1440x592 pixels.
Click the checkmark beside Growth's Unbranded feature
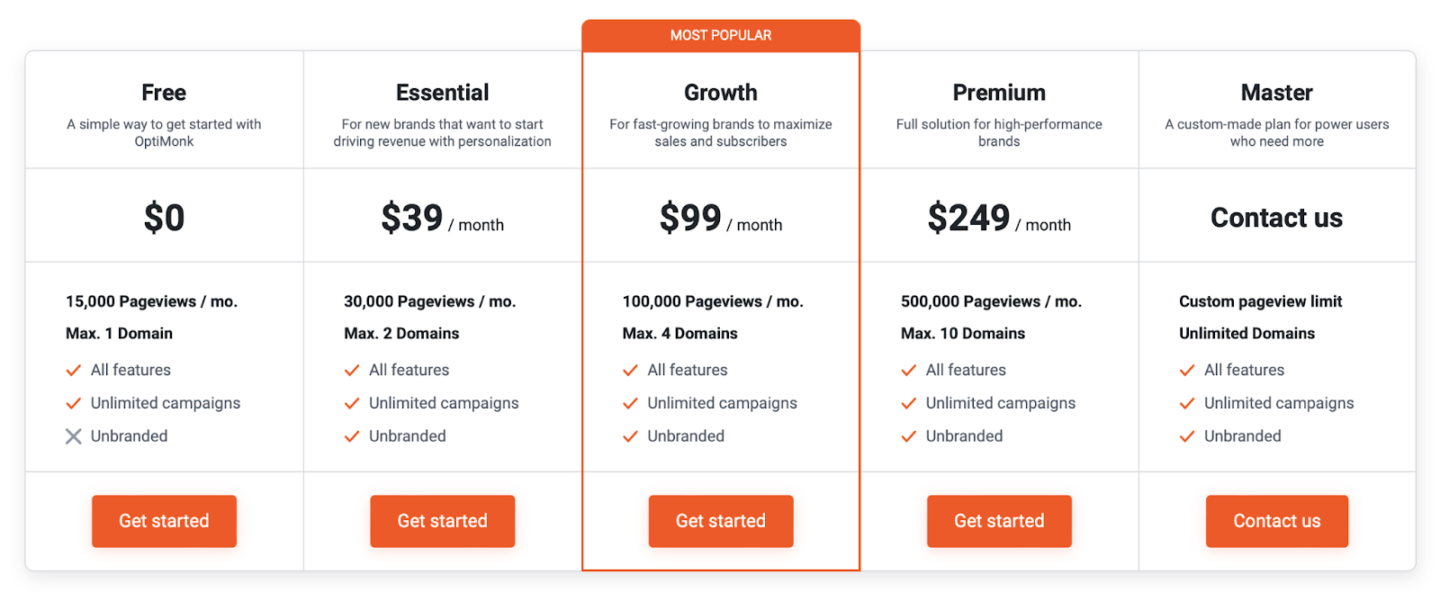(x=630, y=436)
